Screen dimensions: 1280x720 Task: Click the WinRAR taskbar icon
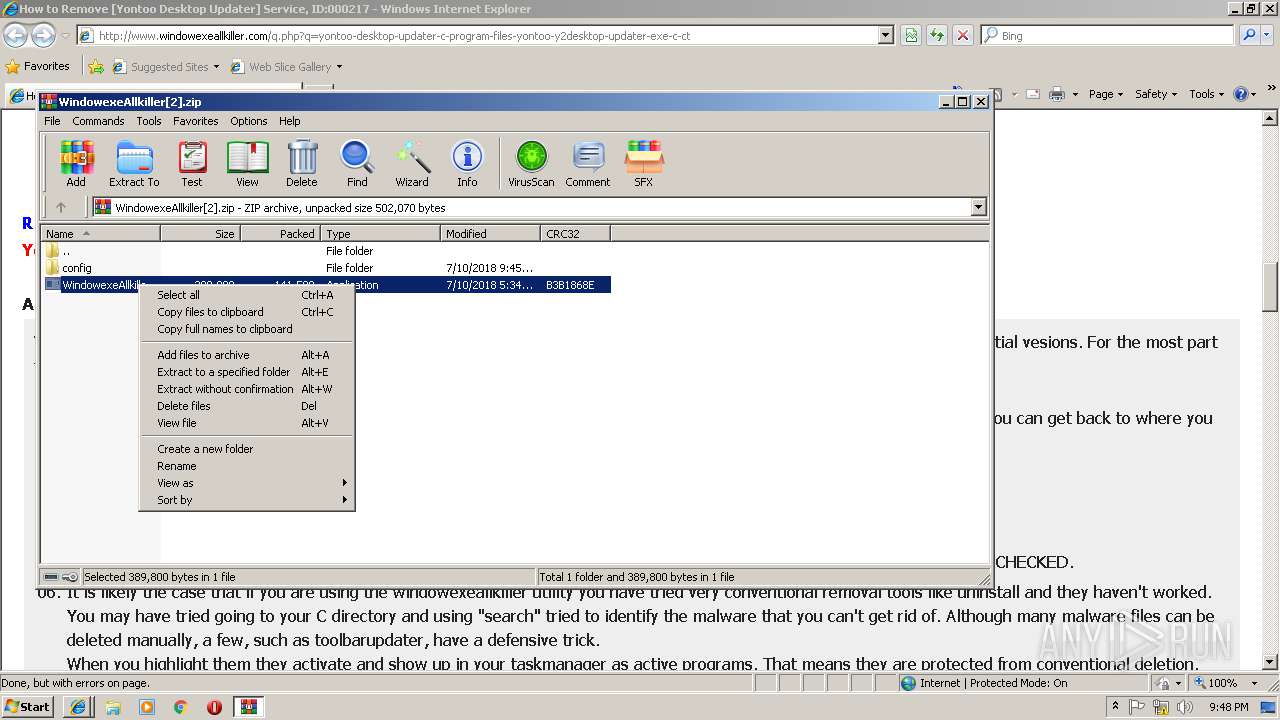(x=248, y=707)
